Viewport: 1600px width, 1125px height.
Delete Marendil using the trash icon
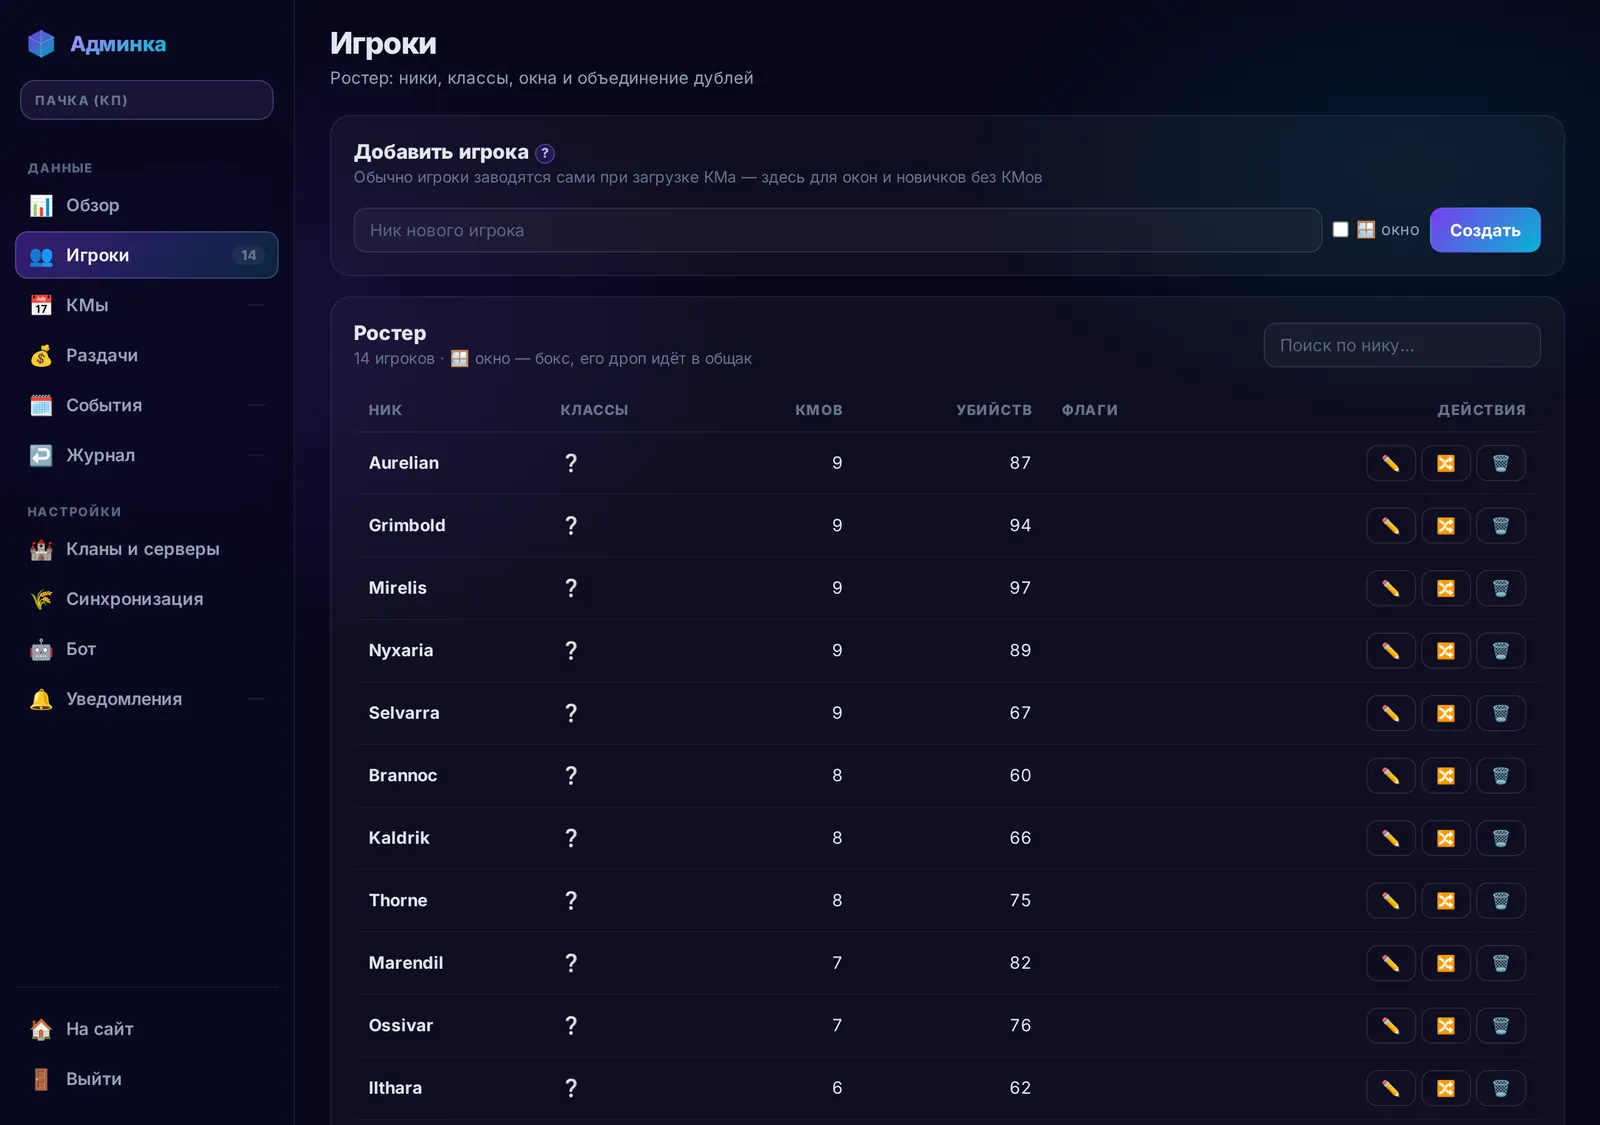click(x=1500, y=963)
